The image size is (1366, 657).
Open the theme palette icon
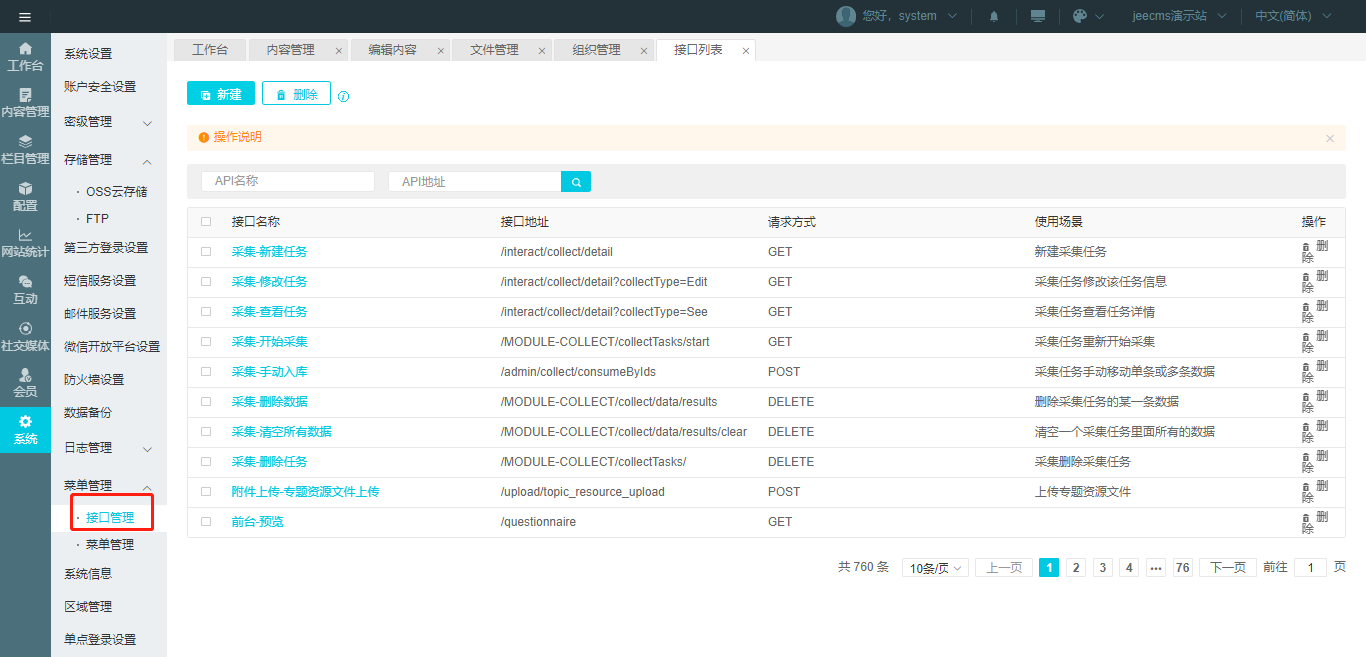tap(1079, 16)
